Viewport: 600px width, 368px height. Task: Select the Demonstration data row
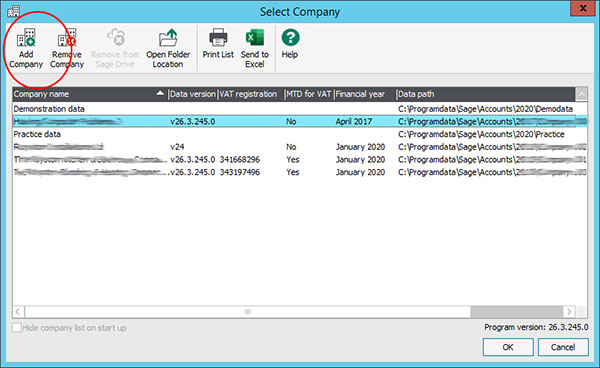pos(300,109)
